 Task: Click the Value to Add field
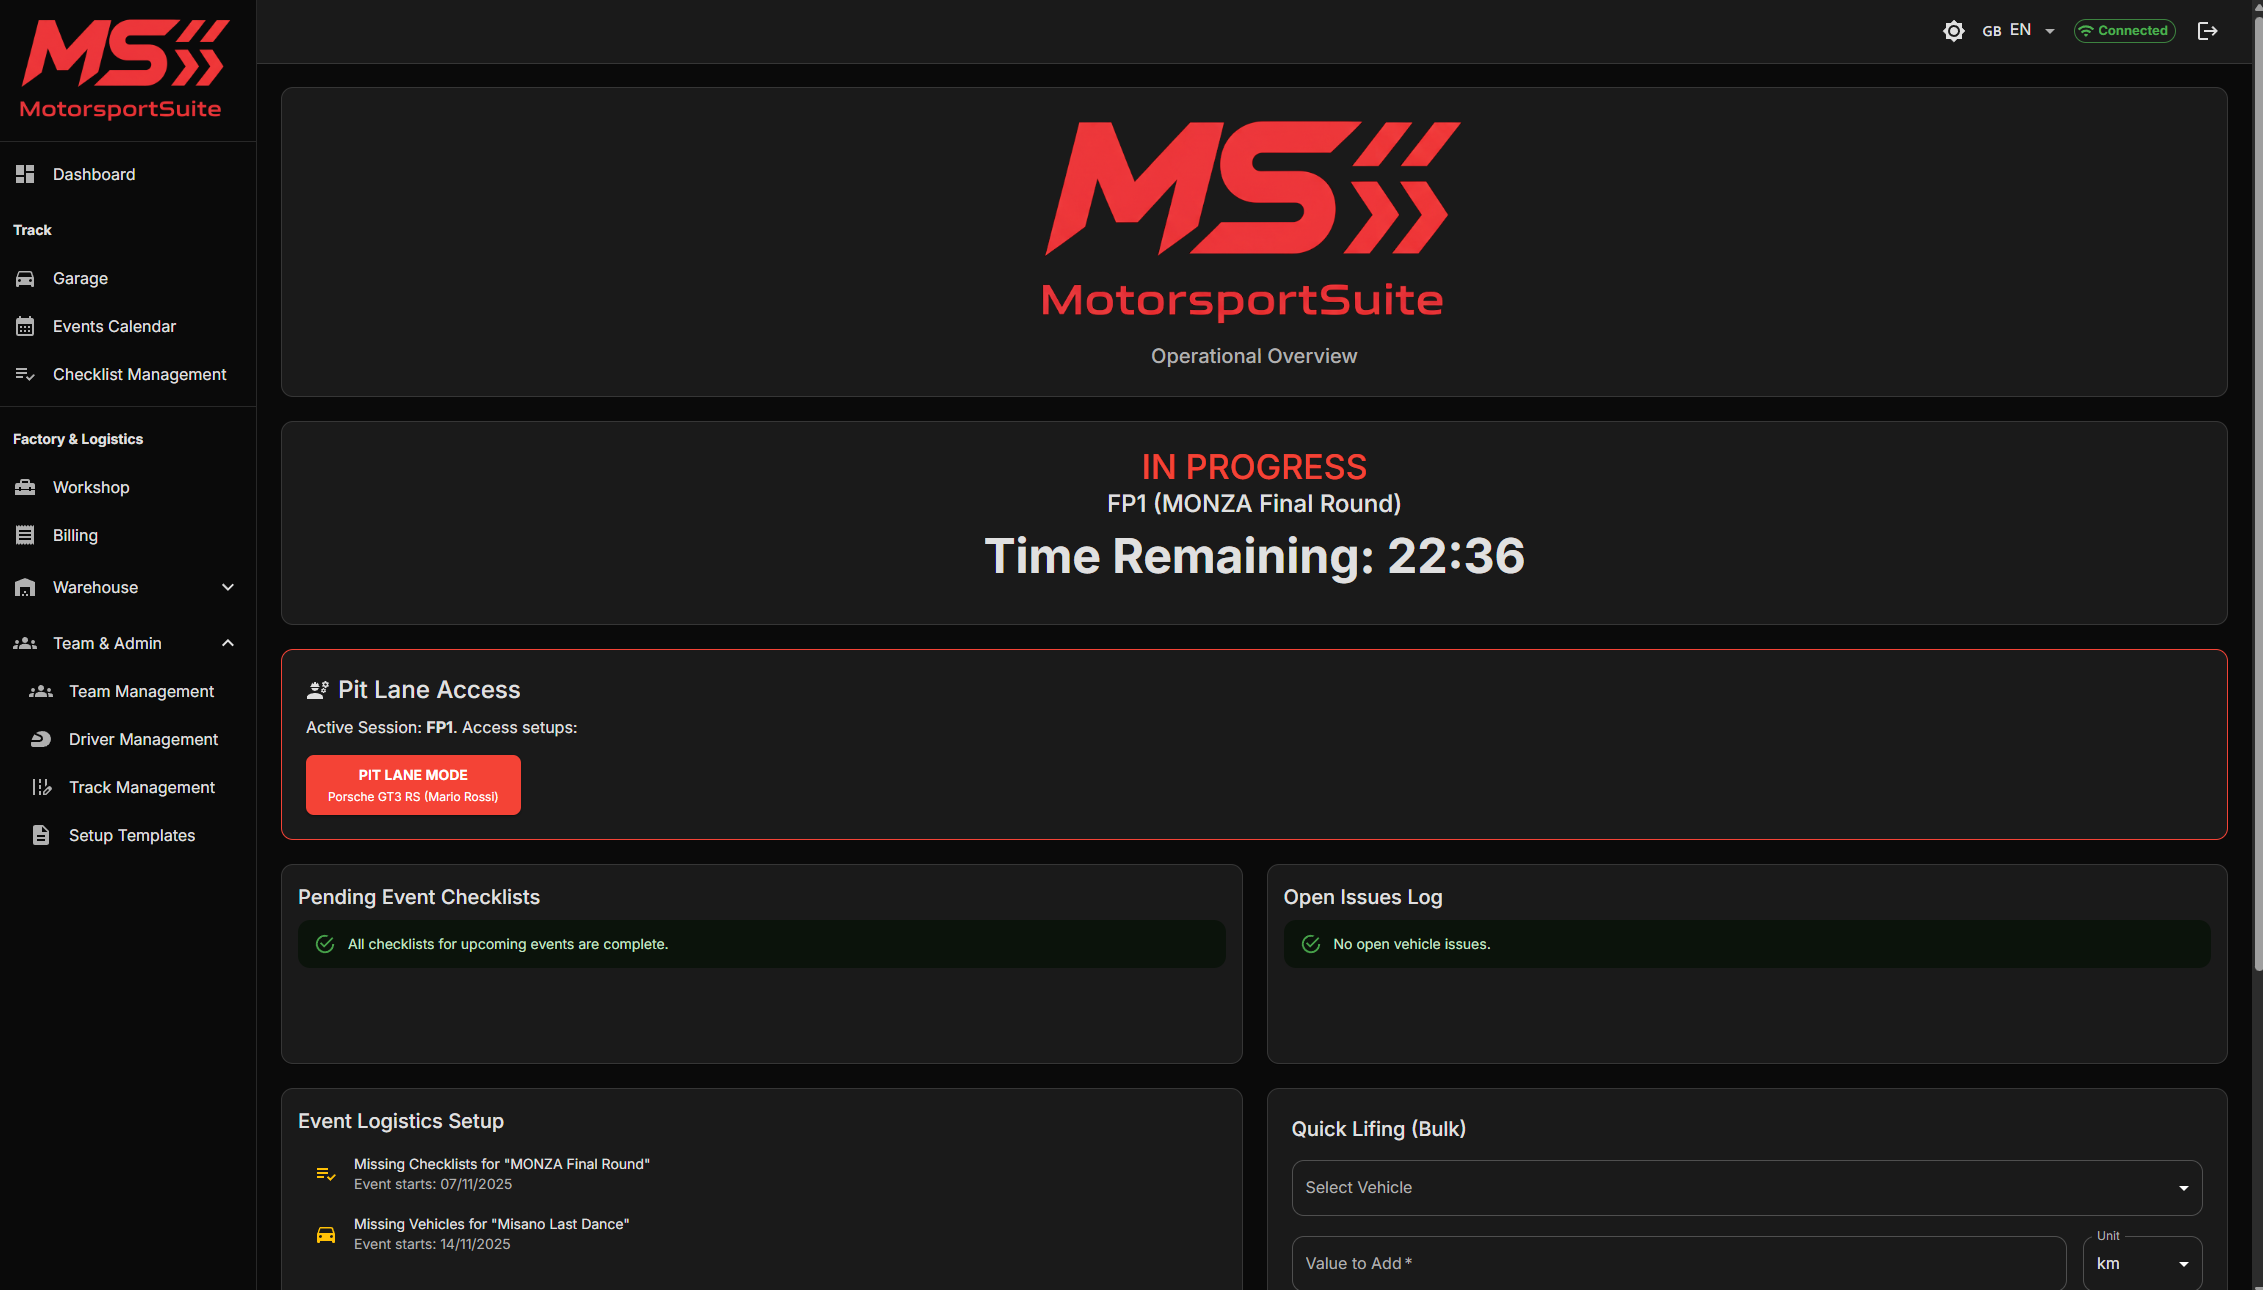pos(1677,1264)
